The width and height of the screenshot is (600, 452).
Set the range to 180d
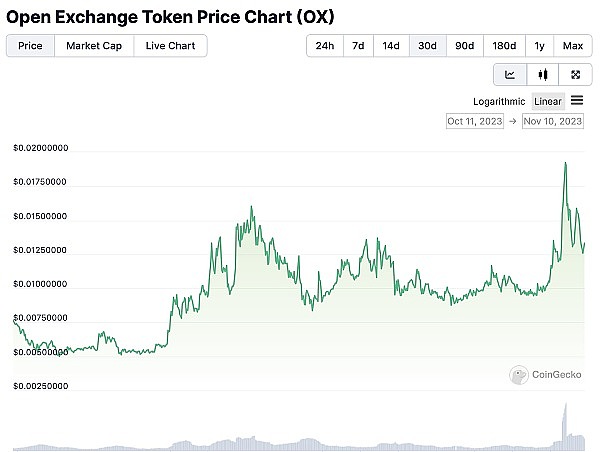[504, 46]
